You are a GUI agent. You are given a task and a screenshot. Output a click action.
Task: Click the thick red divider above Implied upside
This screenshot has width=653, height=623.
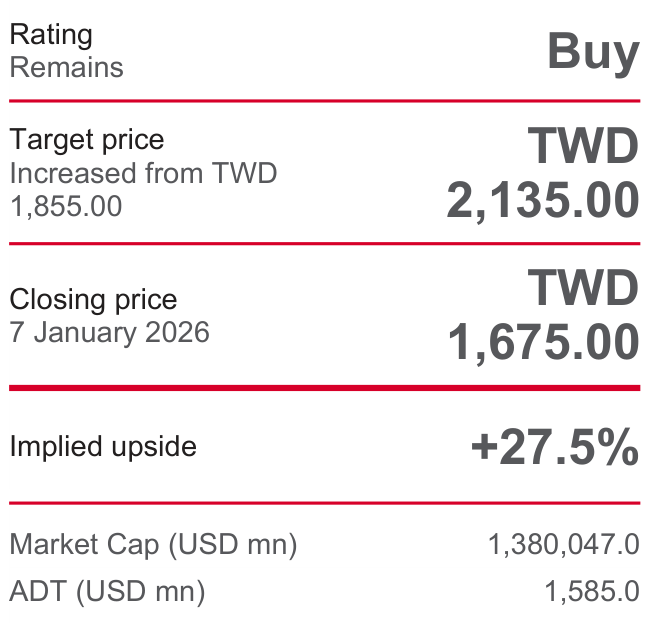coord(325,387)
